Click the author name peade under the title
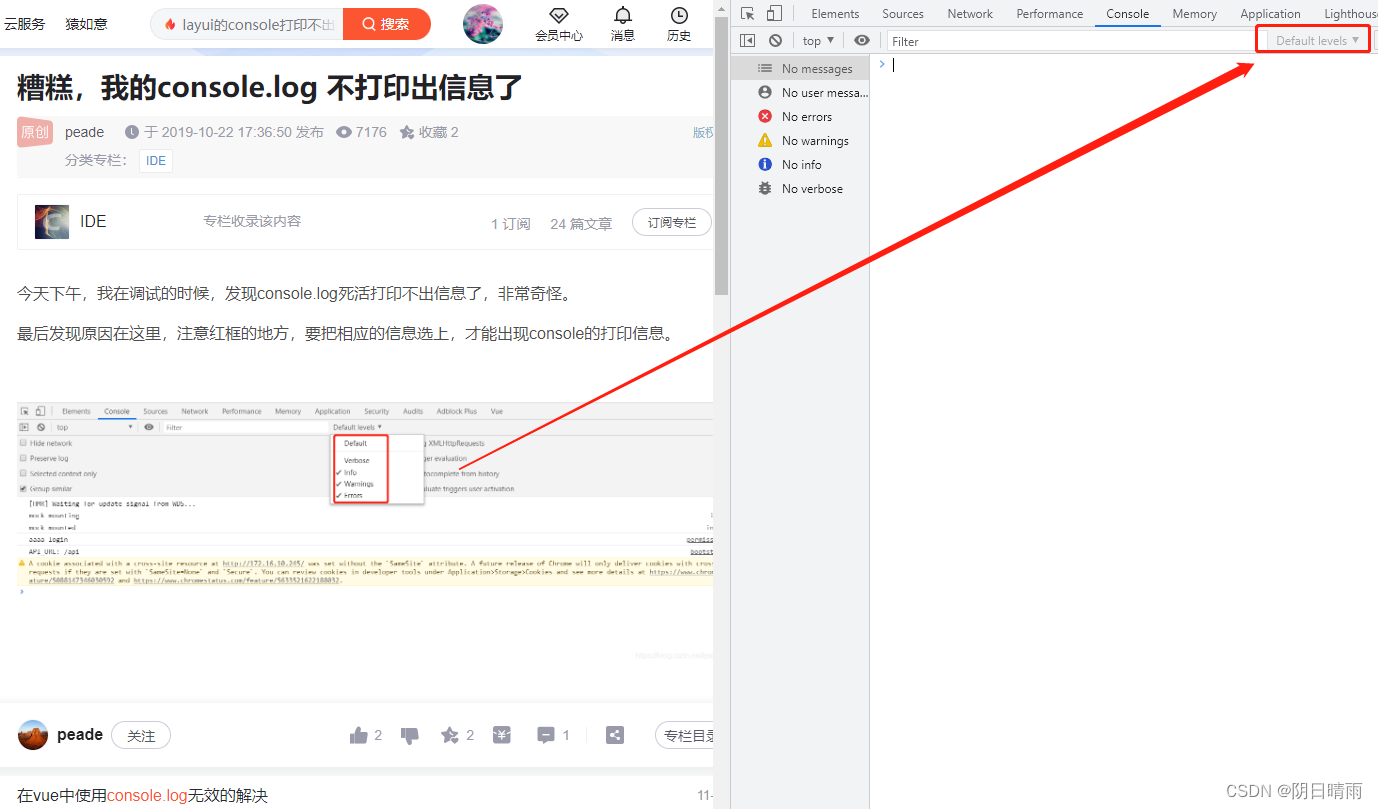 pyautogui.click(x=85, y=132)
